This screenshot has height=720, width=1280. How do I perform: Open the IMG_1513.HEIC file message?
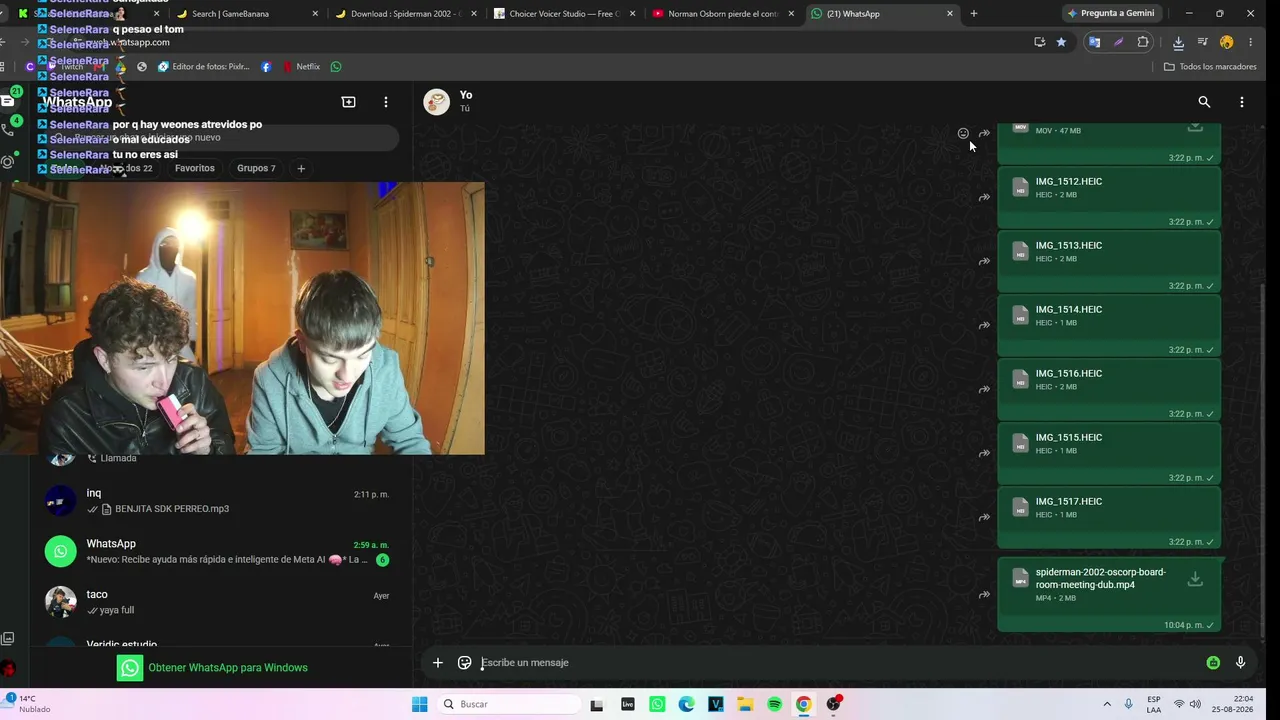click(1109, 262)
